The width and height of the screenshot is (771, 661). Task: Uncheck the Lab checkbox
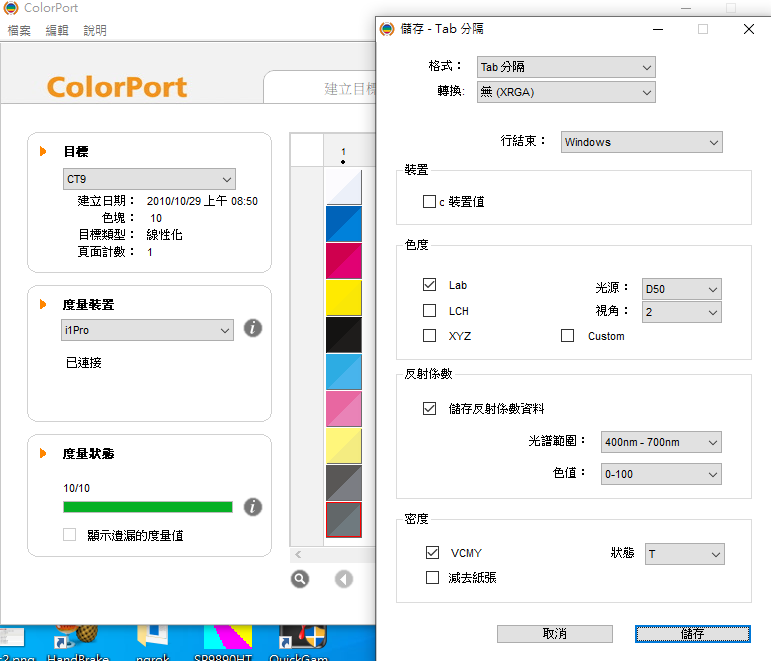click(x=429, y=285)
